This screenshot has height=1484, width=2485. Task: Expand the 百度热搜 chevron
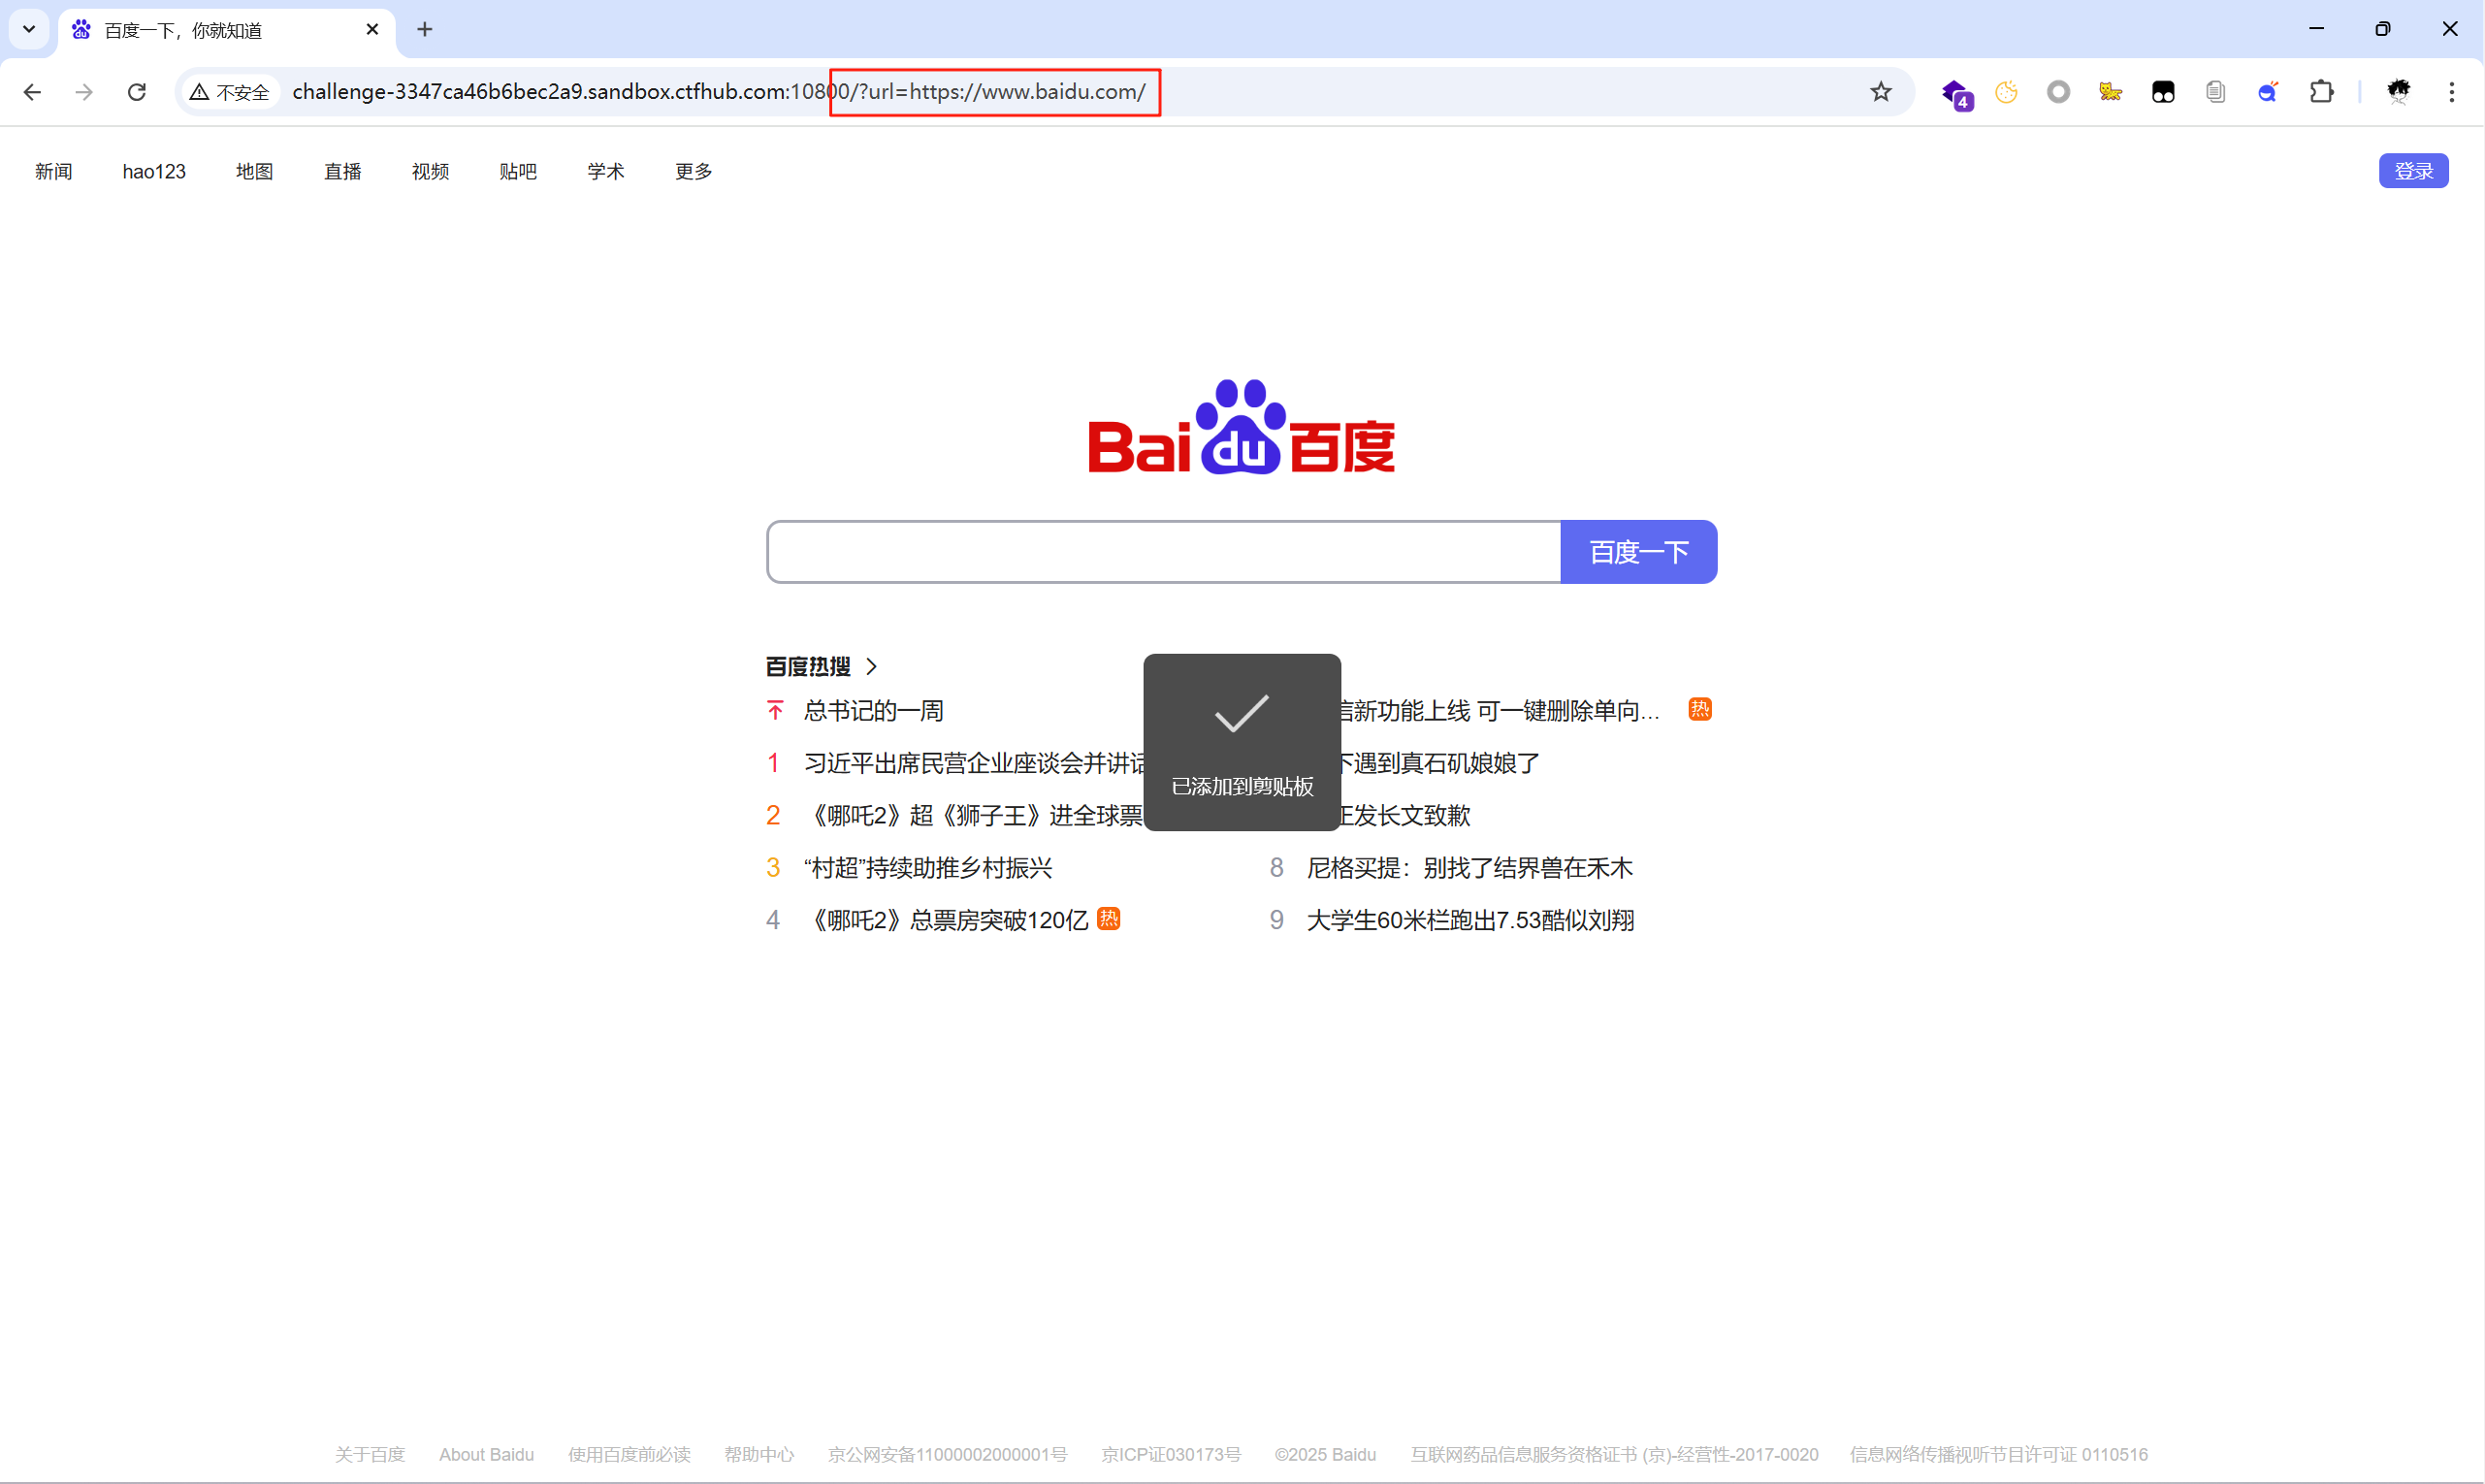(x=871, y=666)
